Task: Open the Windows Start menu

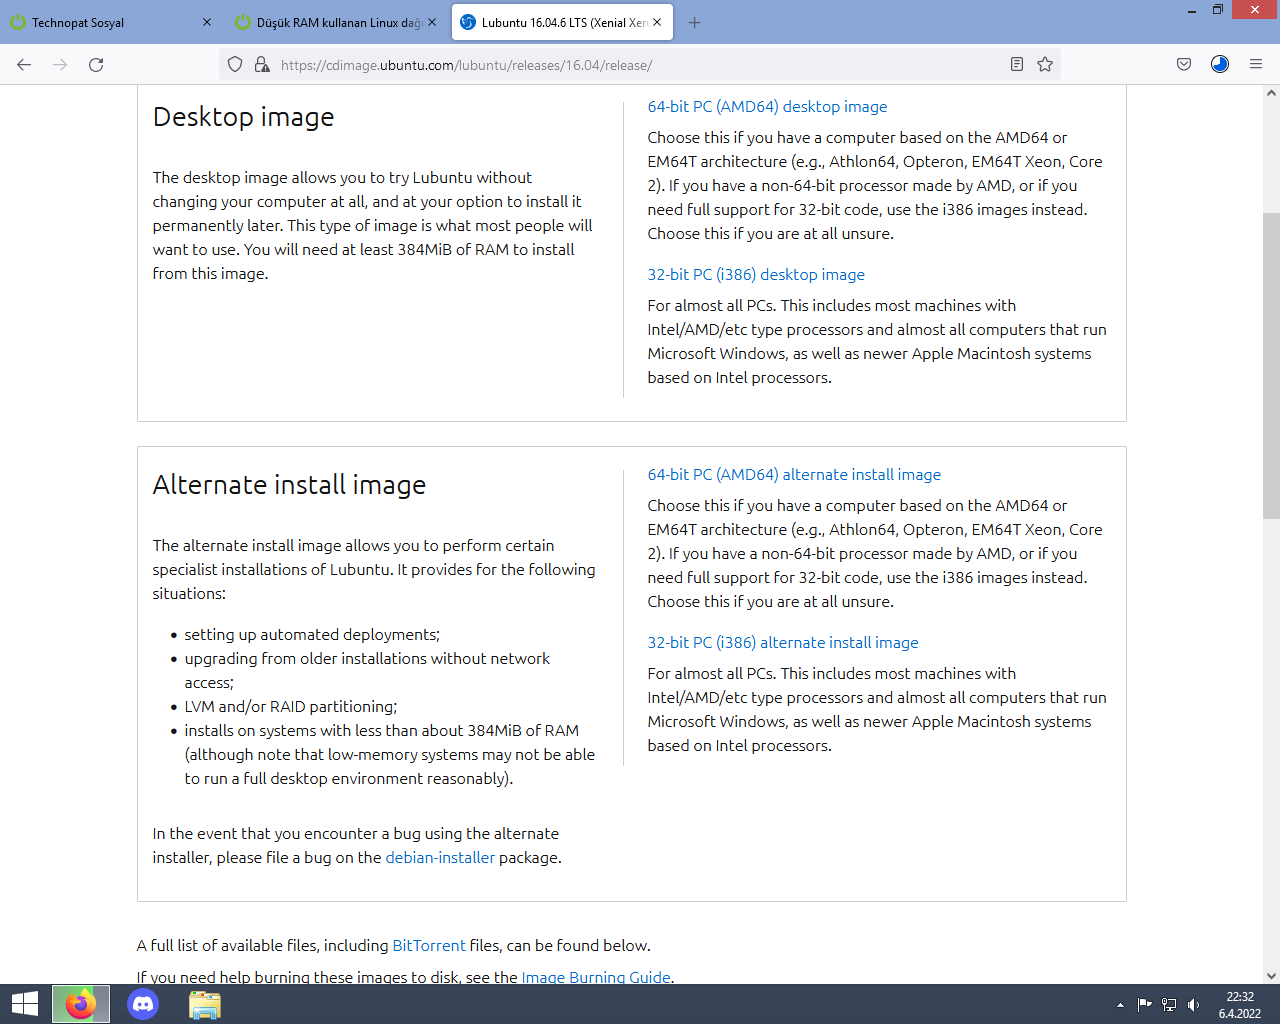Action: click(x=24, y=1004)
